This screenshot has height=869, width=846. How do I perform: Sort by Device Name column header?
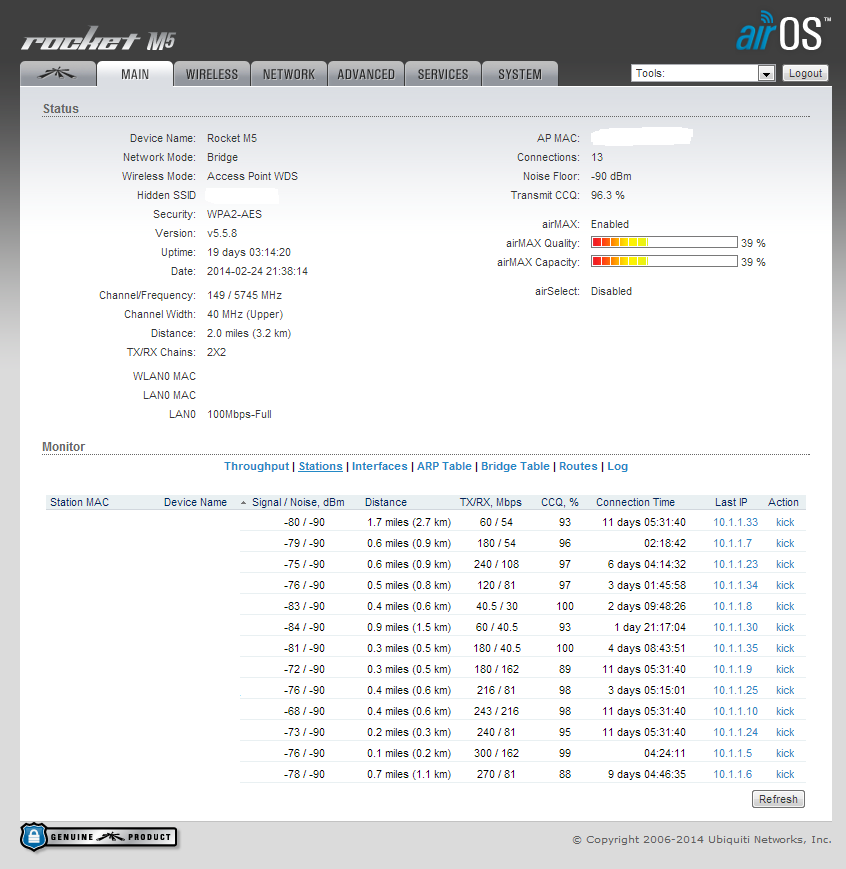[x=195, y=502]
